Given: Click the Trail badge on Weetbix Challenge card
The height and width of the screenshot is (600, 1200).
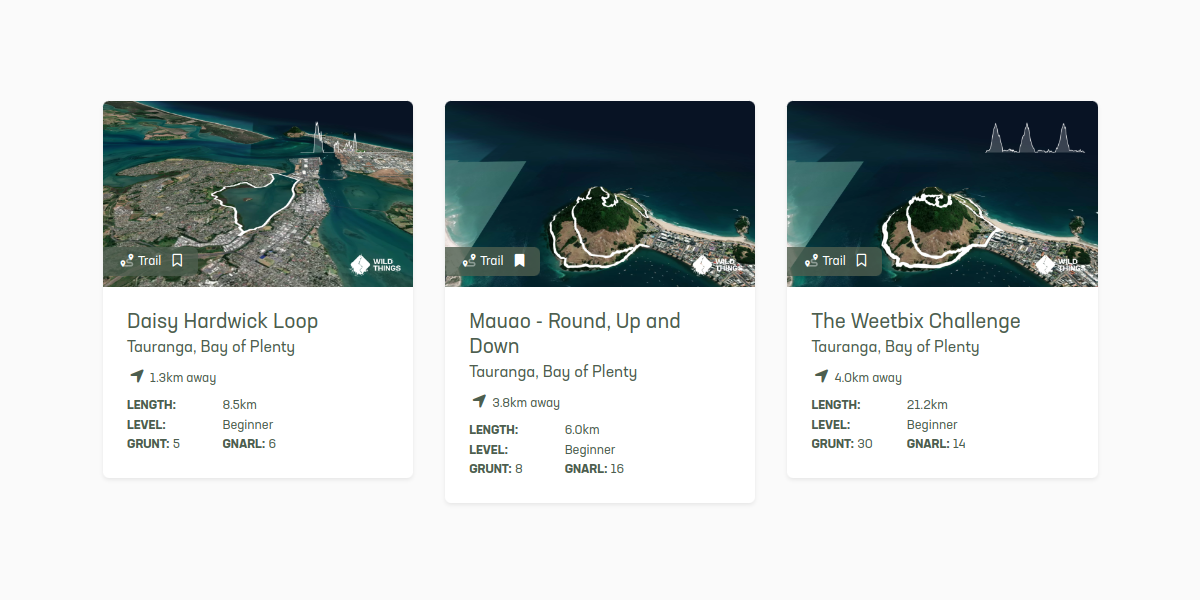Looking at the screenshot, I should point(836,261).
